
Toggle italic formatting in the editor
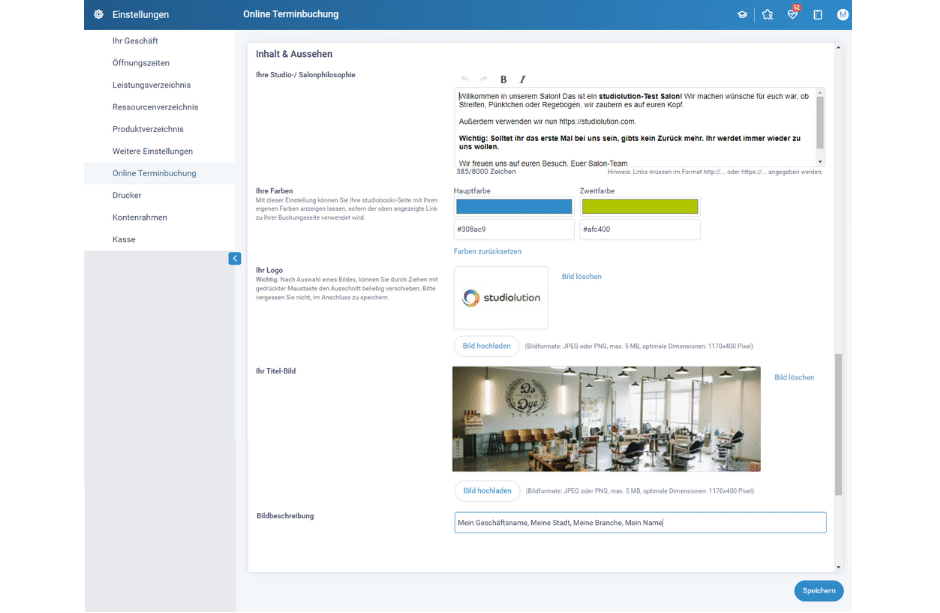point(522,79)
